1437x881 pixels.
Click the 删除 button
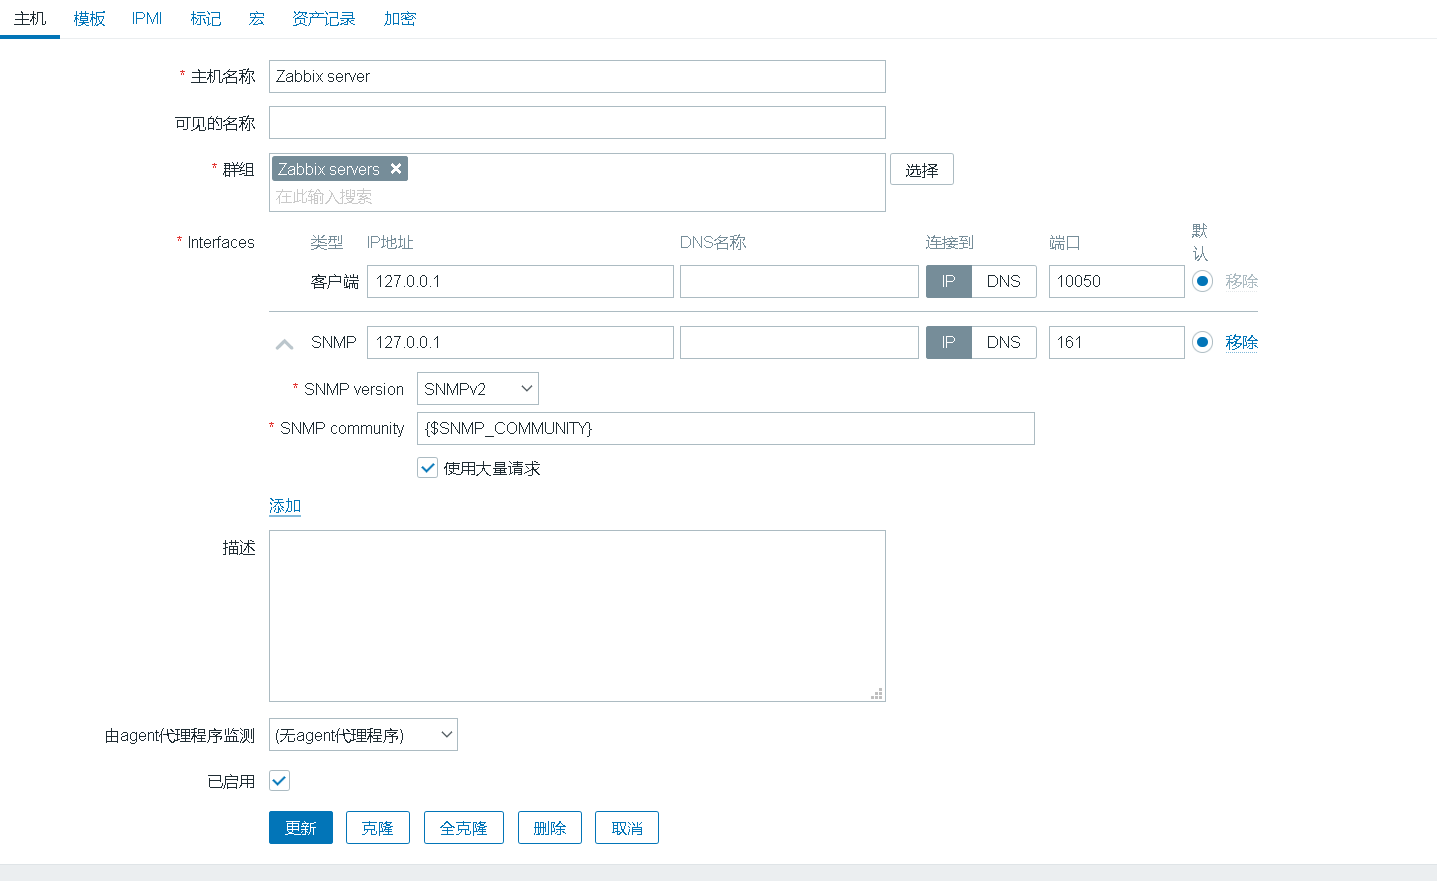tap(550, 828)
